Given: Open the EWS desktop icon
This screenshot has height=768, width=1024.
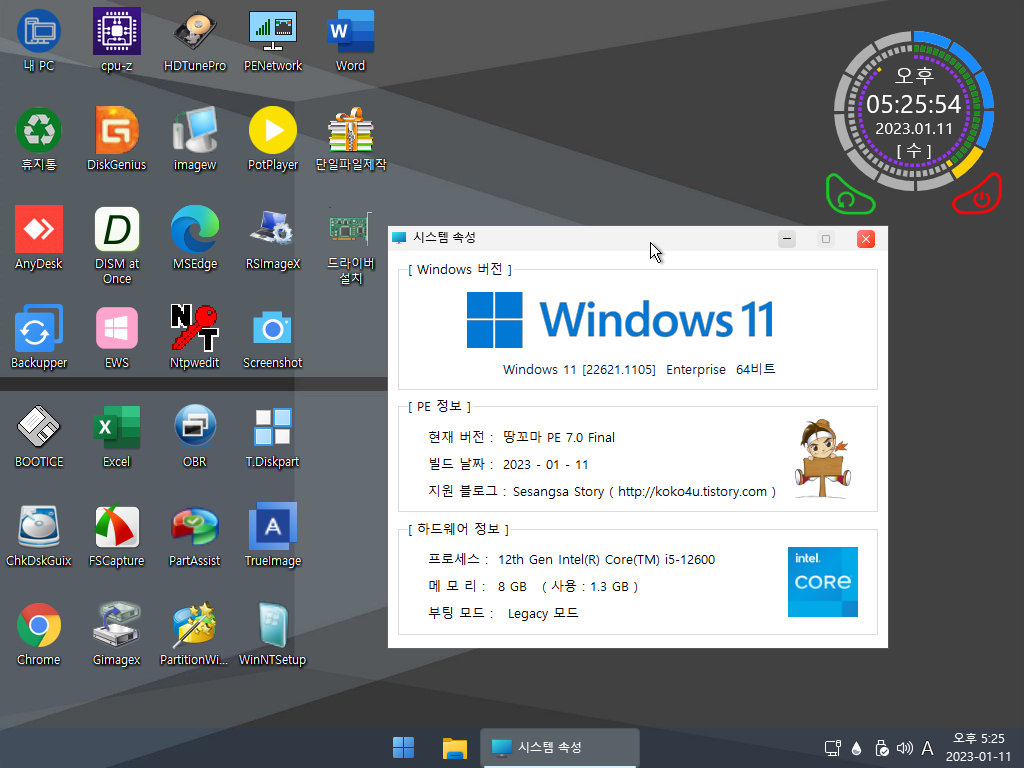Looking at the screenshot, I should [117, 337].
